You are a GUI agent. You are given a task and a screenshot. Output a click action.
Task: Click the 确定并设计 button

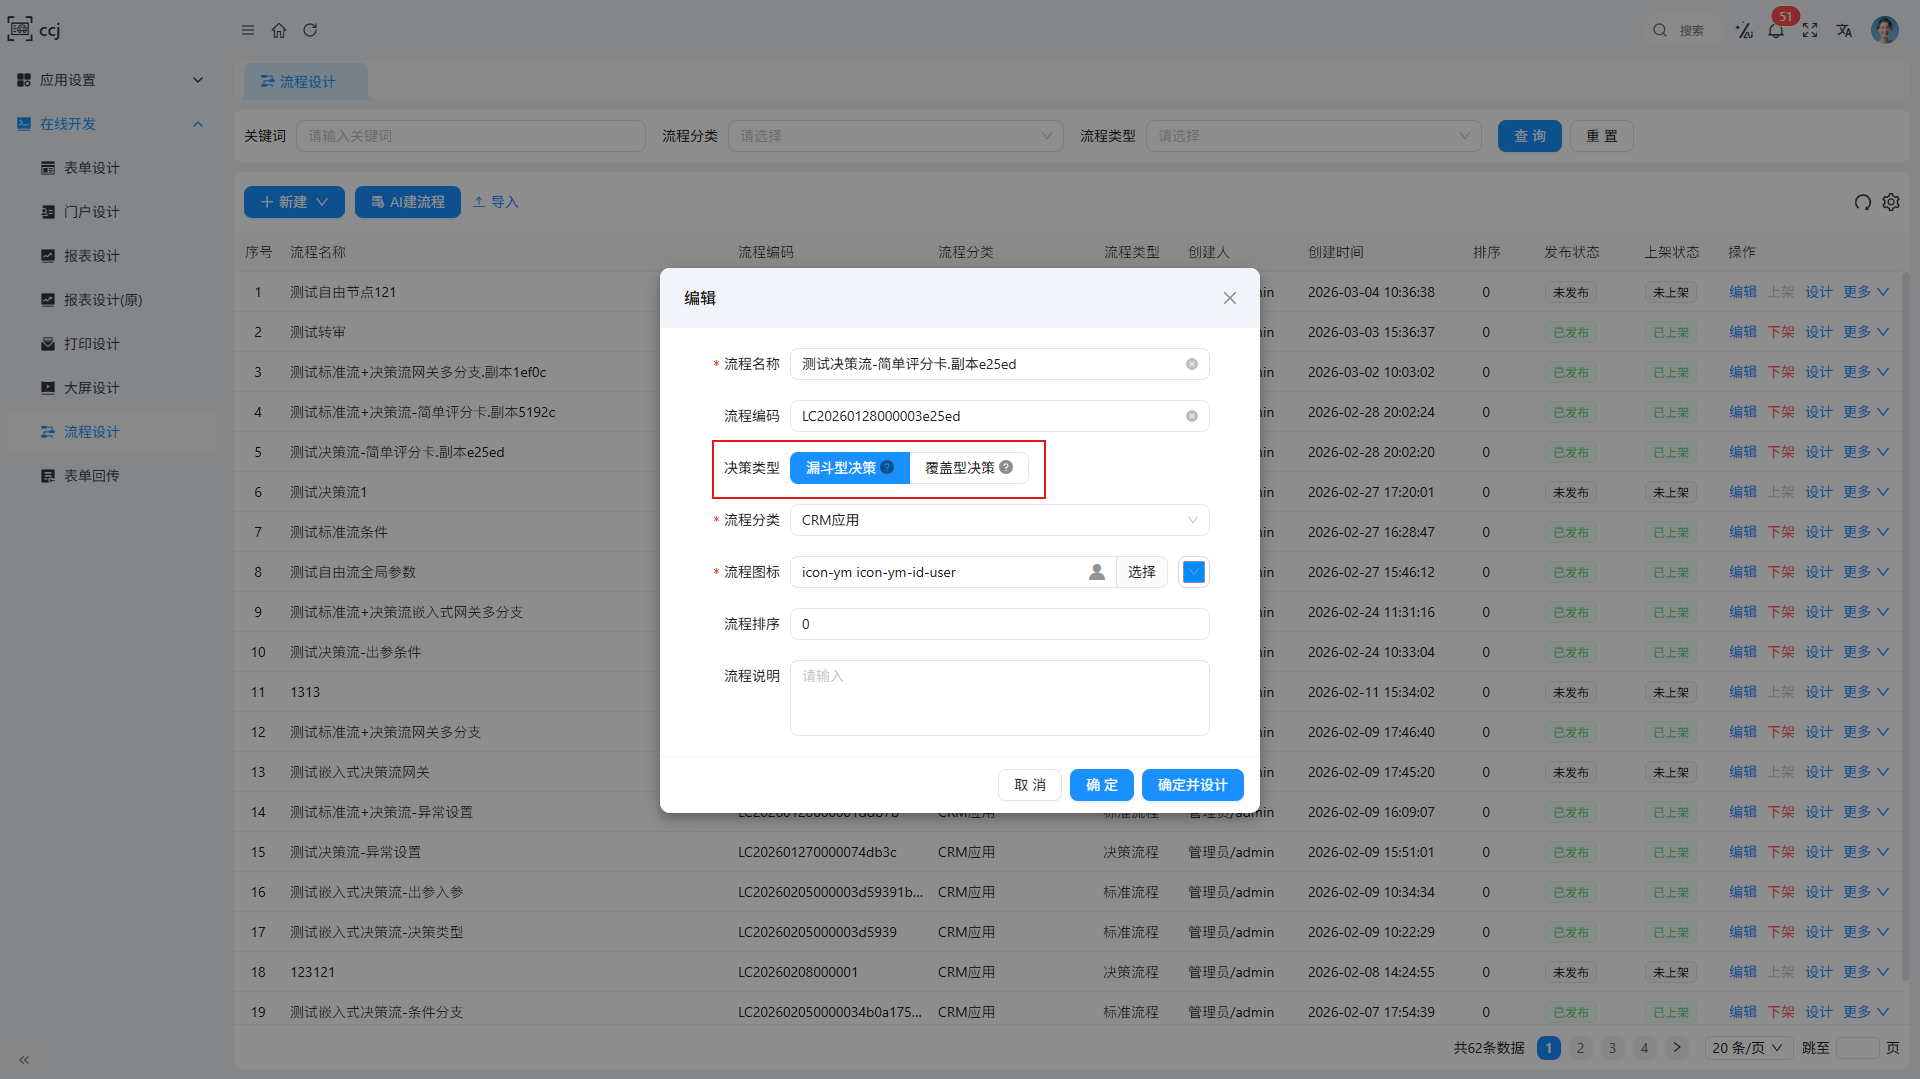tap(1192, 785)
